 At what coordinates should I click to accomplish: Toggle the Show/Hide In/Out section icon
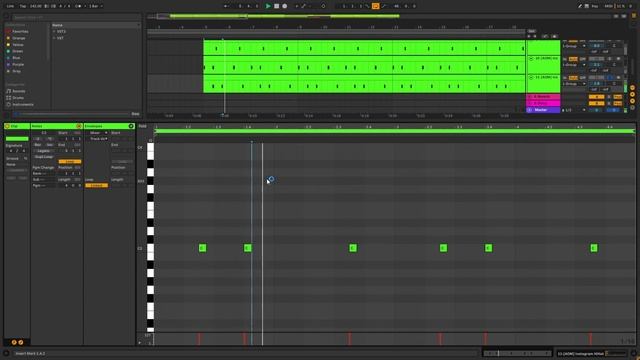pyautogui.click(x=632, y=88)
